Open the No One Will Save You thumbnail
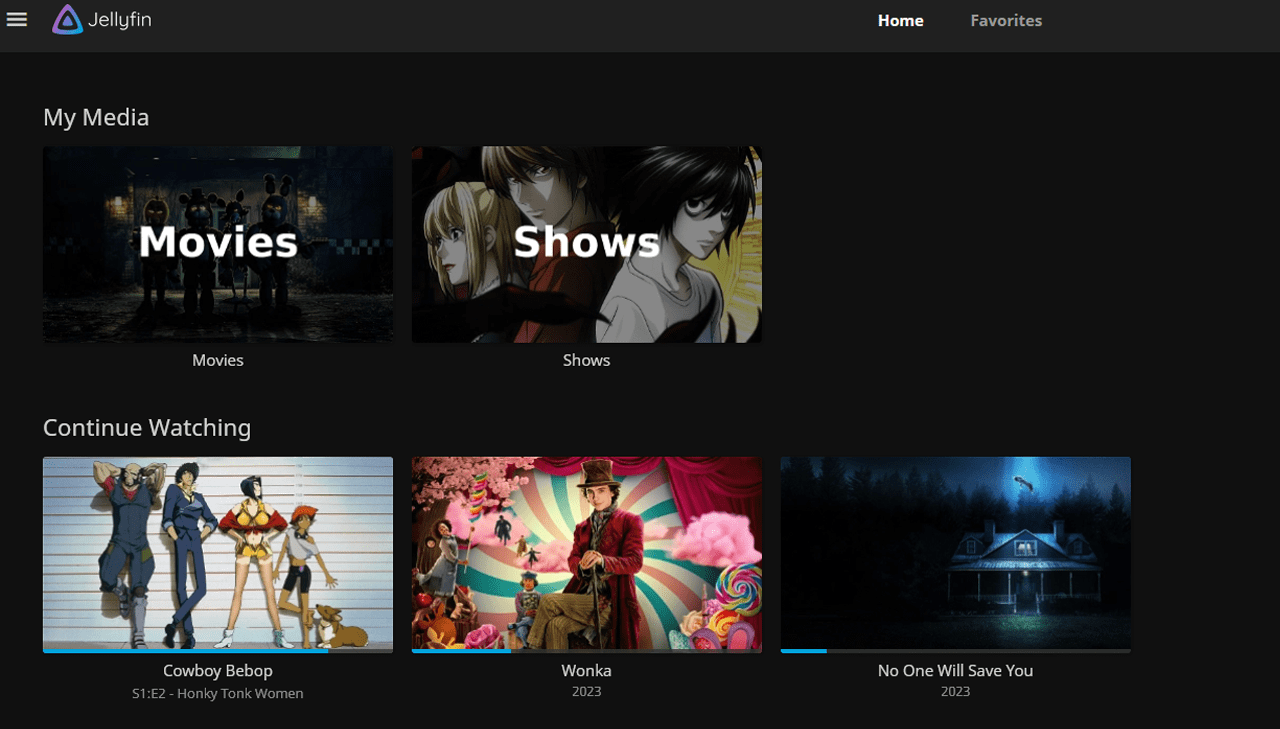Viewport: 1280px width, 729px height. pyautogui.click(x=955, y=550)
